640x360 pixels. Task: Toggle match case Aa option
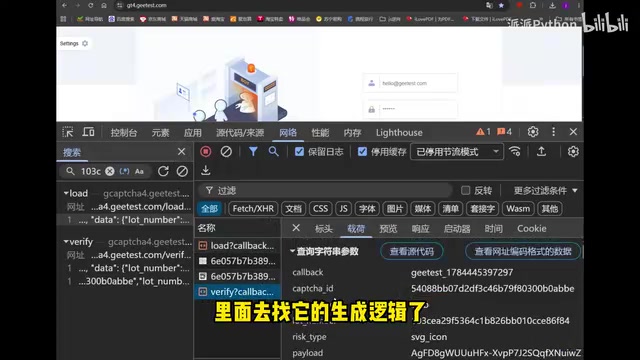(139, 171)
